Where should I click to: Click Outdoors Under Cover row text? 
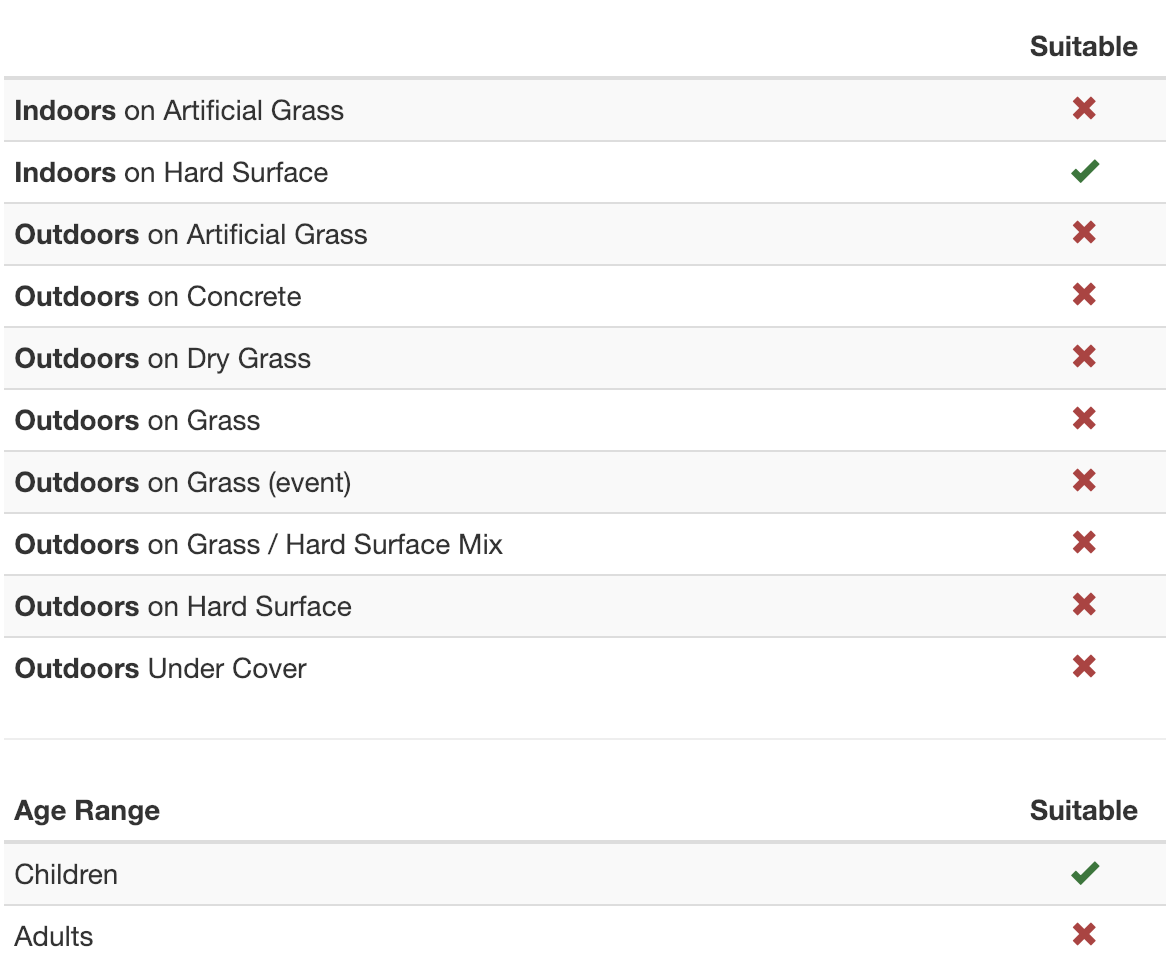(160, 669)
